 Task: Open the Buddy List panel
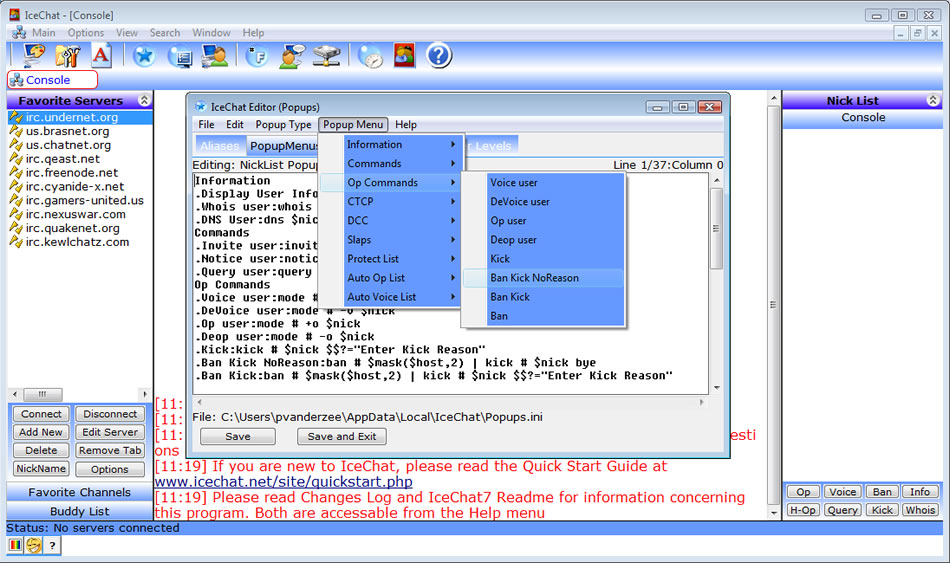[x=79, y=511]
